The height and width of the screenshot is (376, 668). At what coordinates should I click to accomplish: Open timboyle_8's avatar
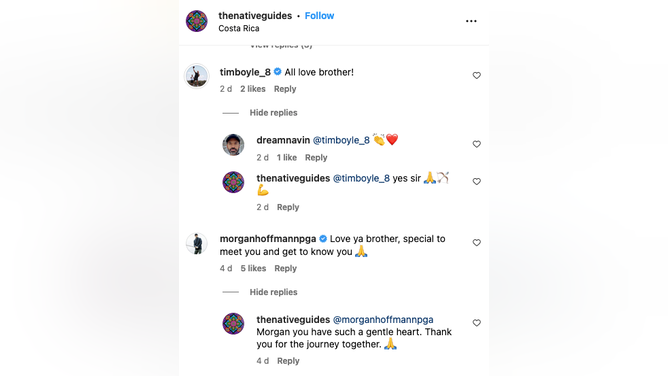coord(196,76)
